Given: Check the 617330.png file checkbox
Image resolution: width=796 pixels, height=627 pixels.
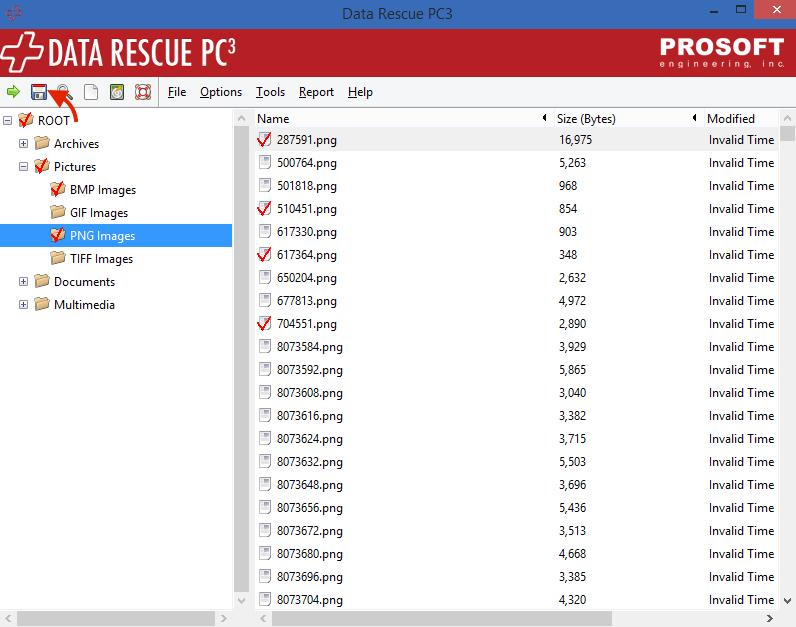Looking at the screenshot, I should point(264,232).
